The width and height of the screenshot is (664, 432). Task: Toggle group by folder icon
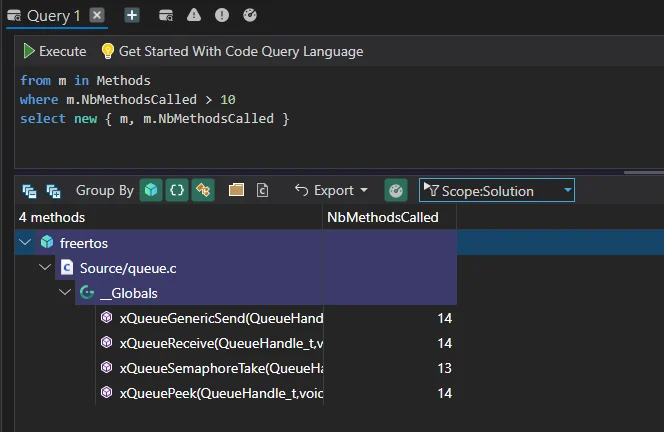click(236, 190)
